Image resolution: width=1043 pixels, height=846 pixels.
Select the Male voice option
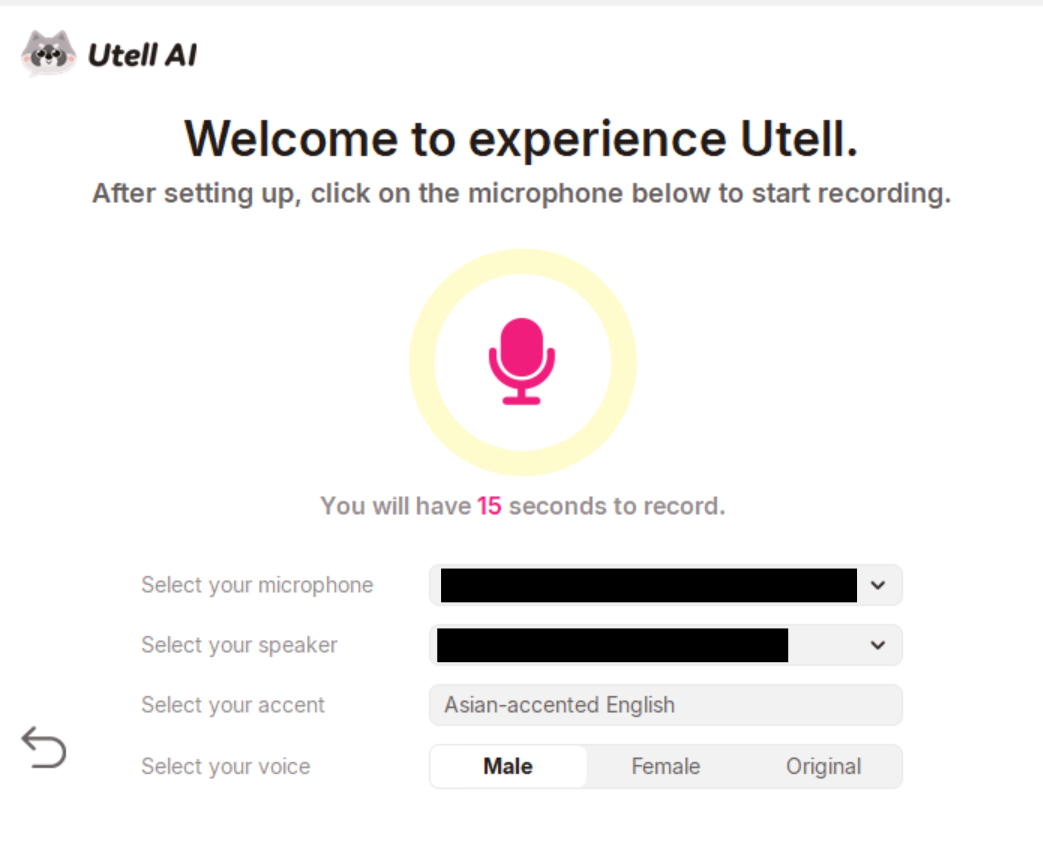[x=508, y=767]
